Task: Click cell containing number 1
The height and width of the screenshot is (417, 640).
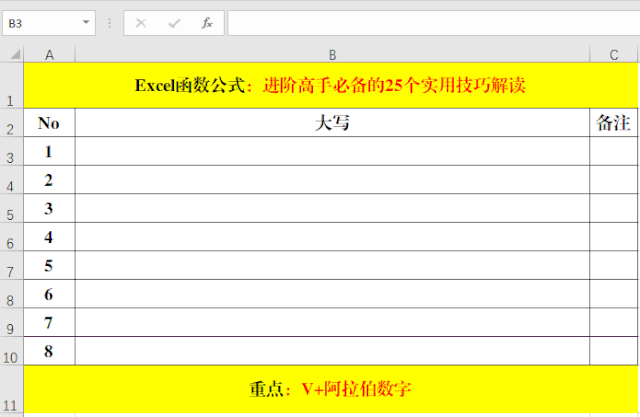Action: point(49,151)
